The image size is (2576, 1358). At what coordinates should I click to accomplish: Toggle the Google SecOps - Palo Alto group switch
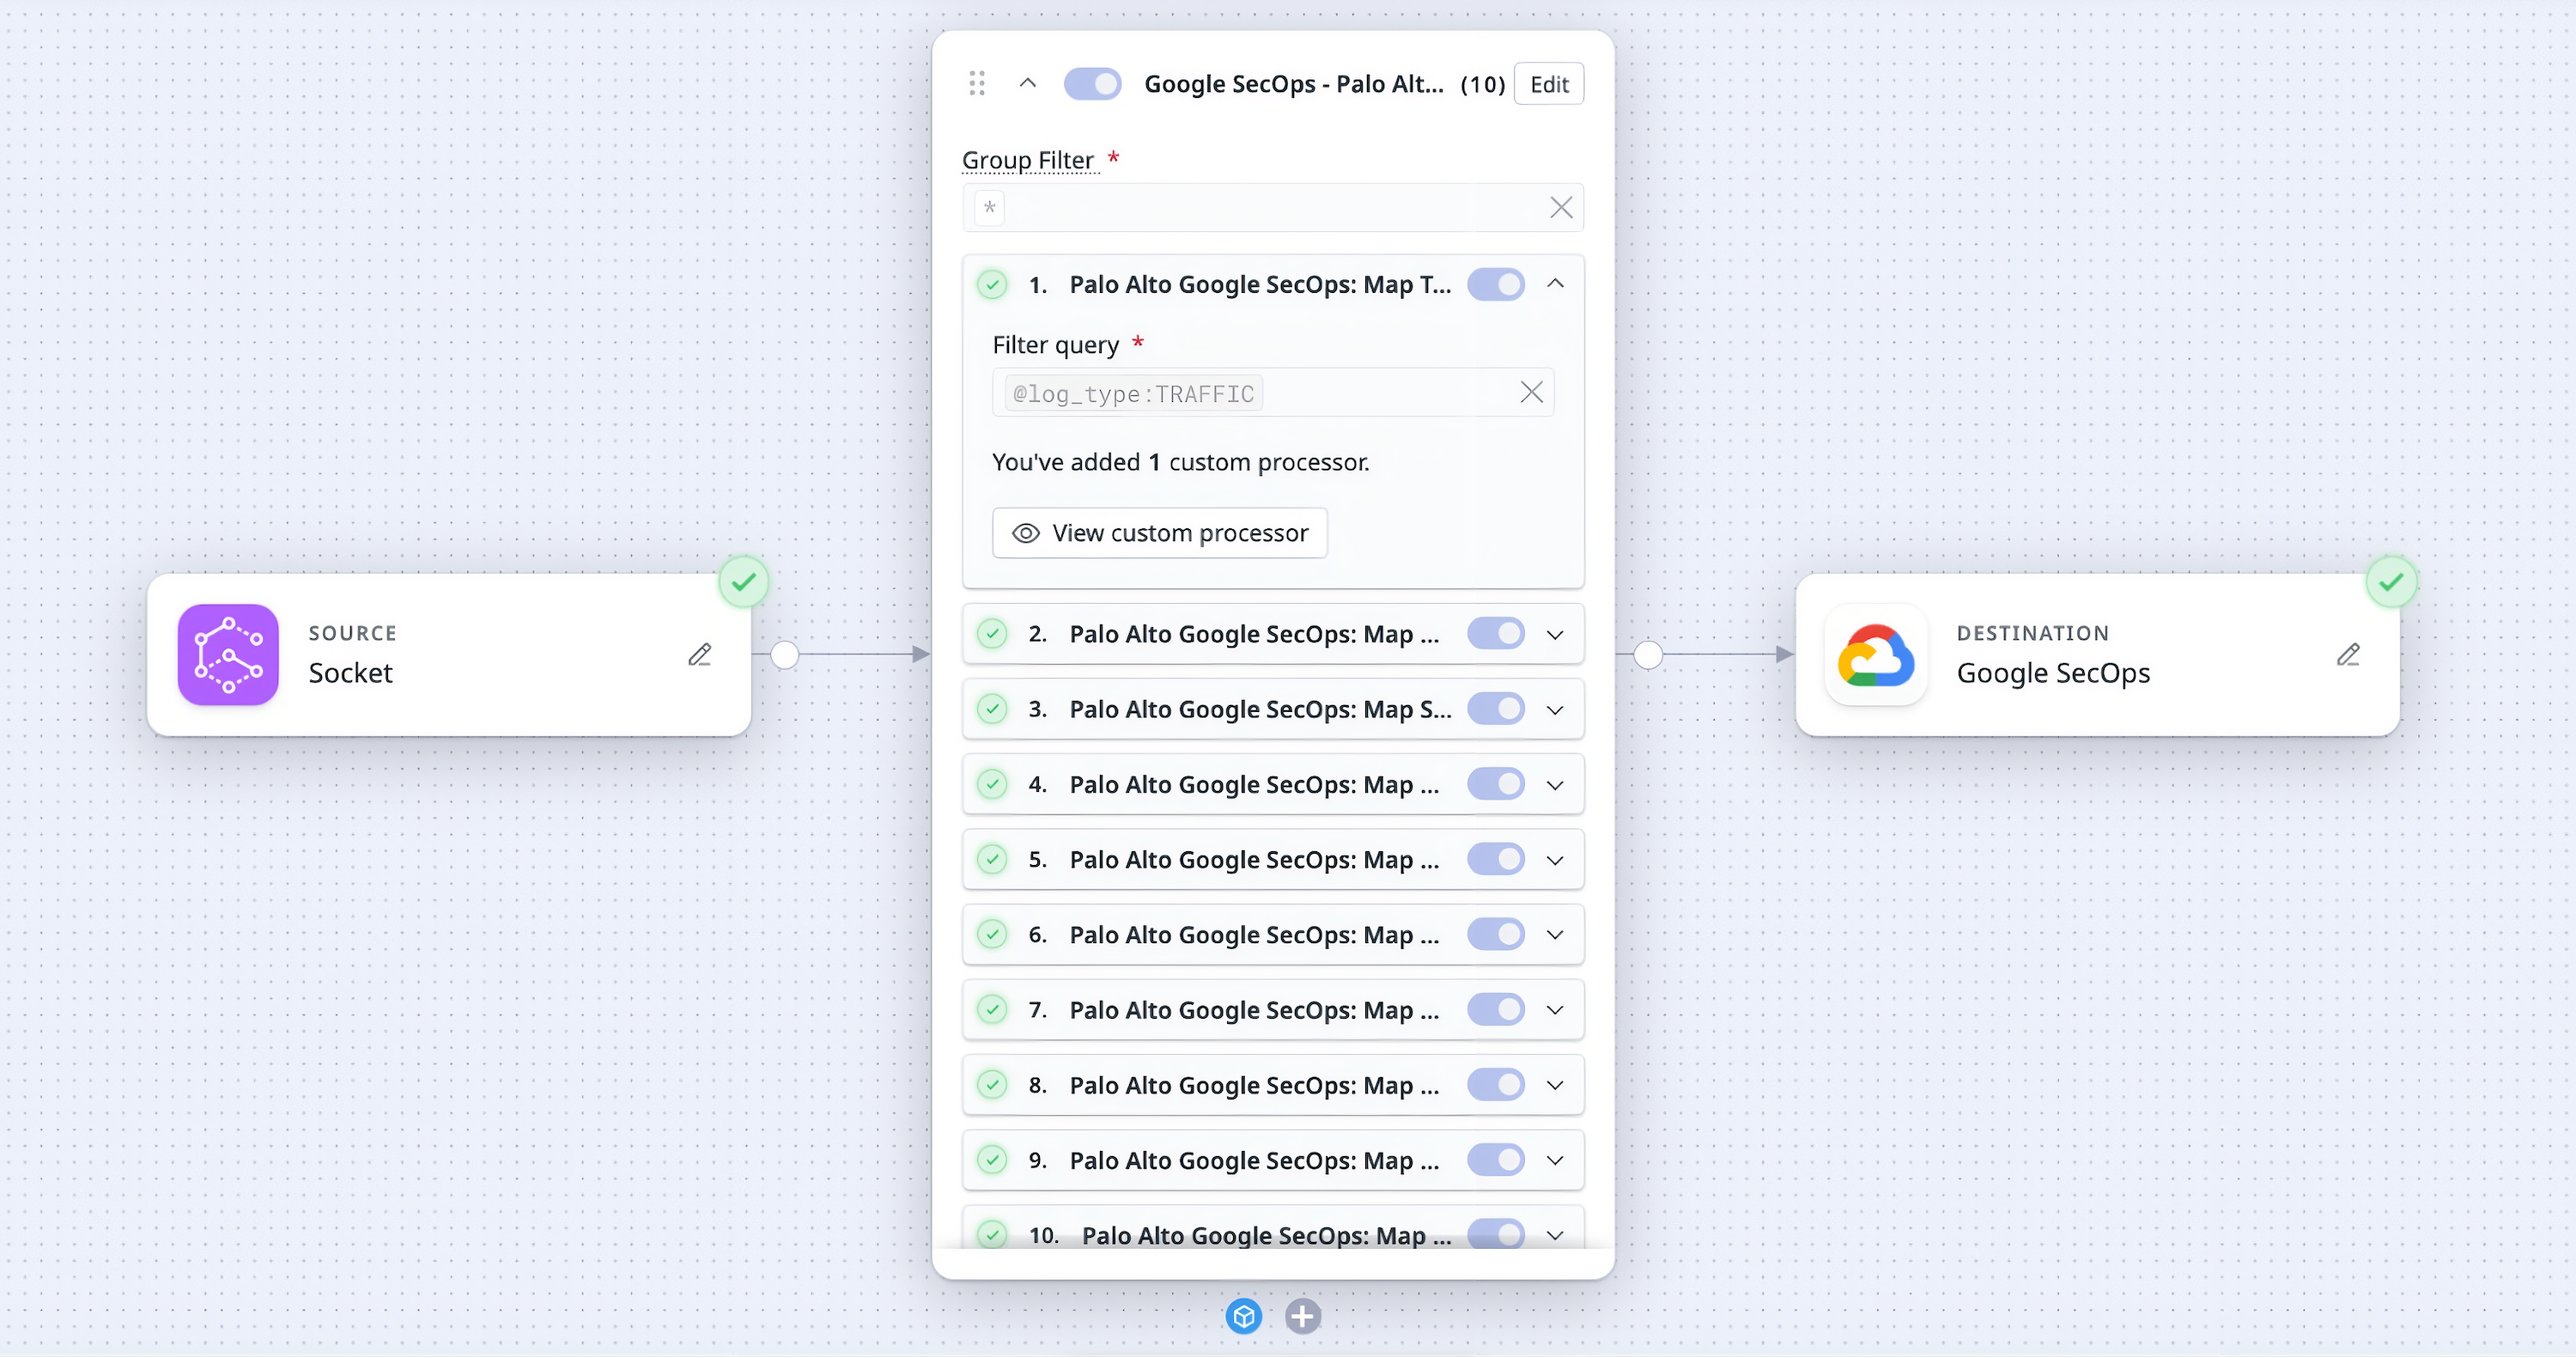[x=1092, y=84]
